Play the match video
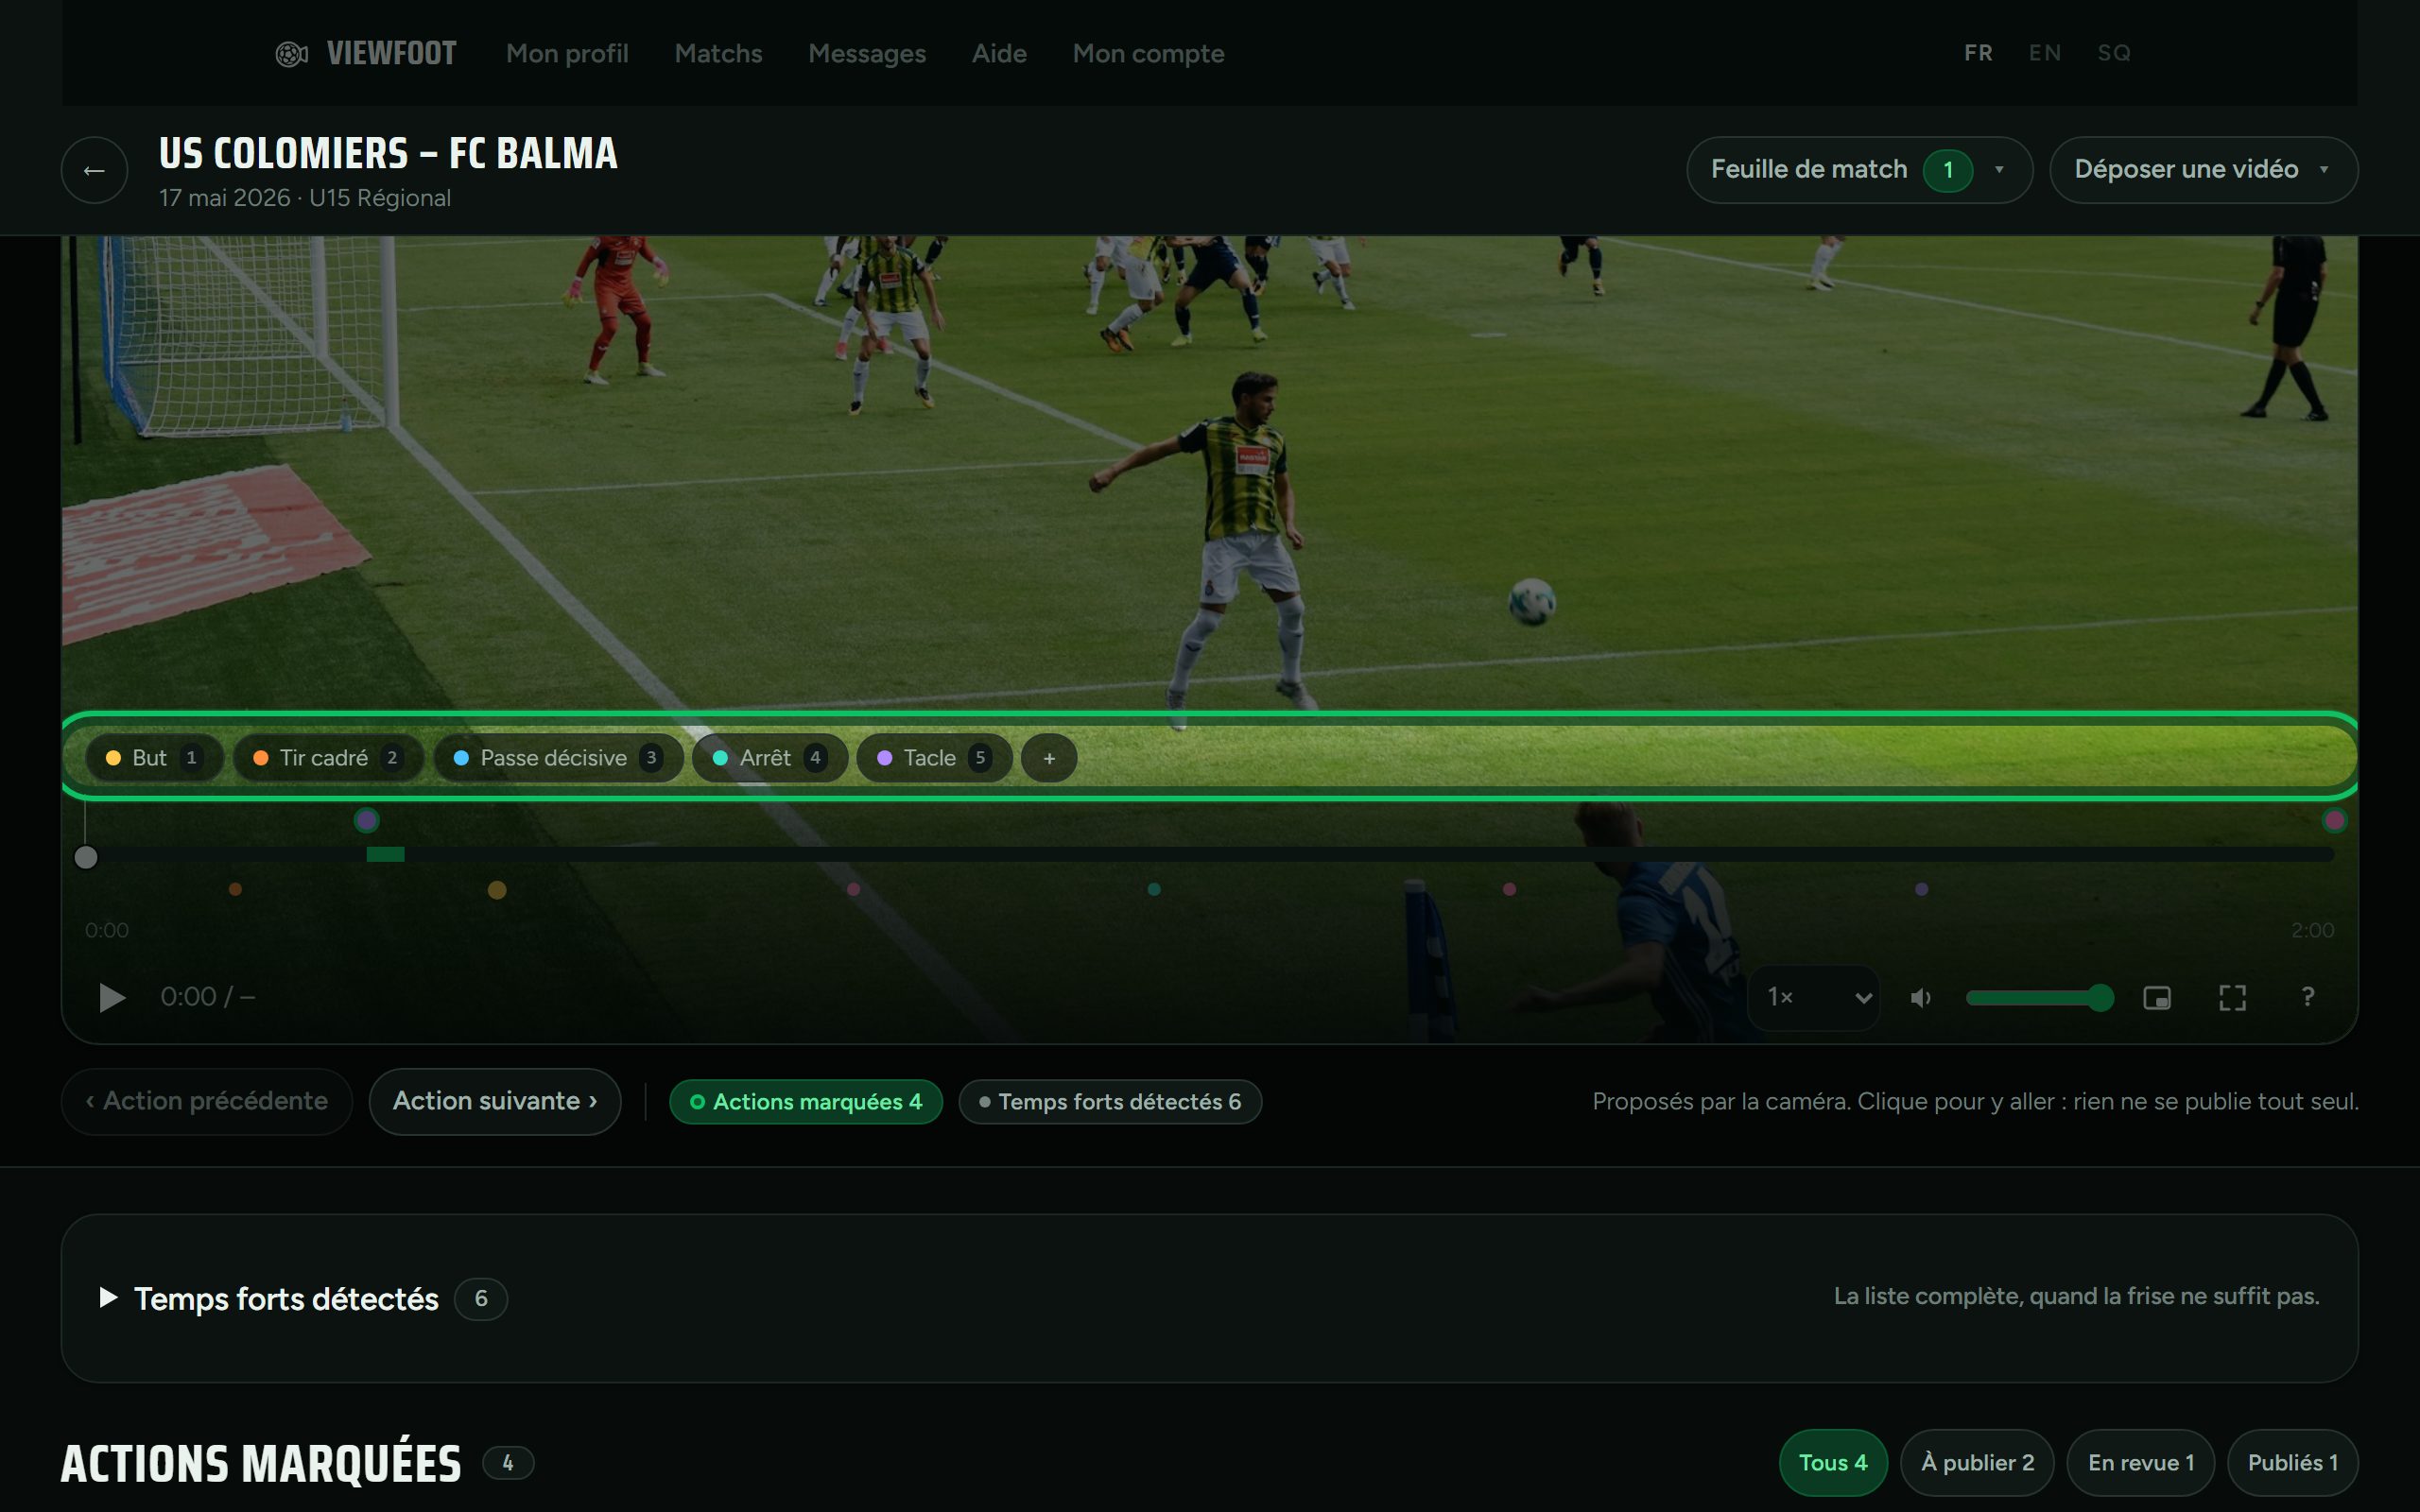The image size is (2420, 1512). [112, 997]
